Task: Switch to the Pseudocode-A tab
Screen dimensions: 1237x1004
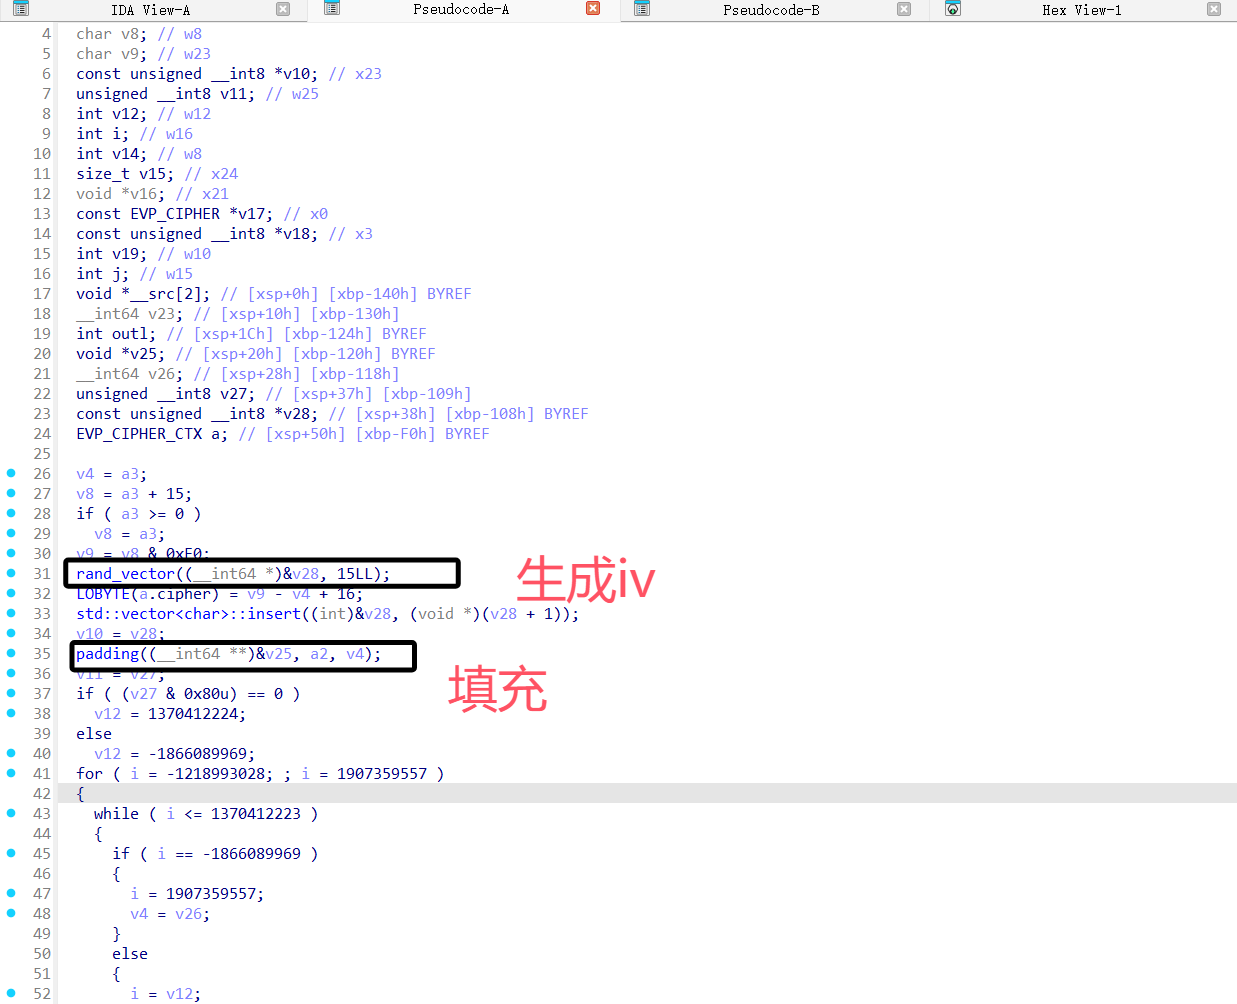Action: (x=460, y=10)
